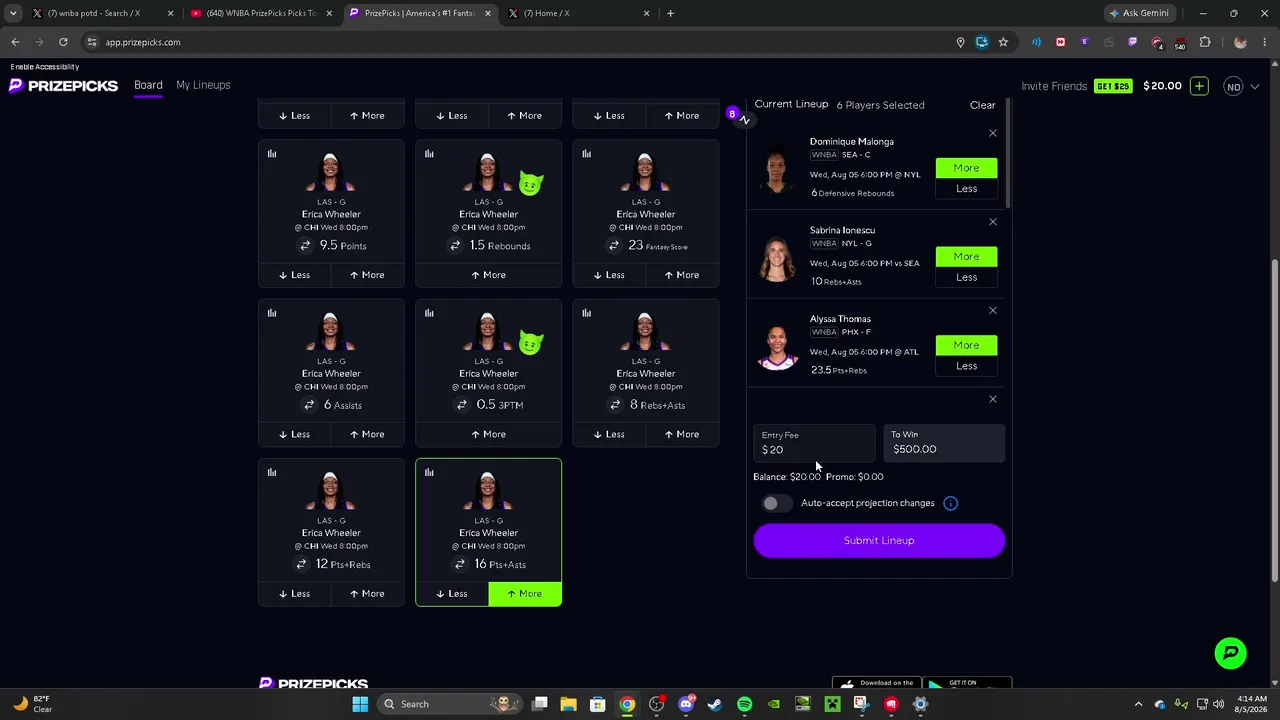Screen dimensions: 1280x720
Task: Open the stats chart icon on Erica Wheeler 12 Pts+Rebs card
Action: coord(271,472)
